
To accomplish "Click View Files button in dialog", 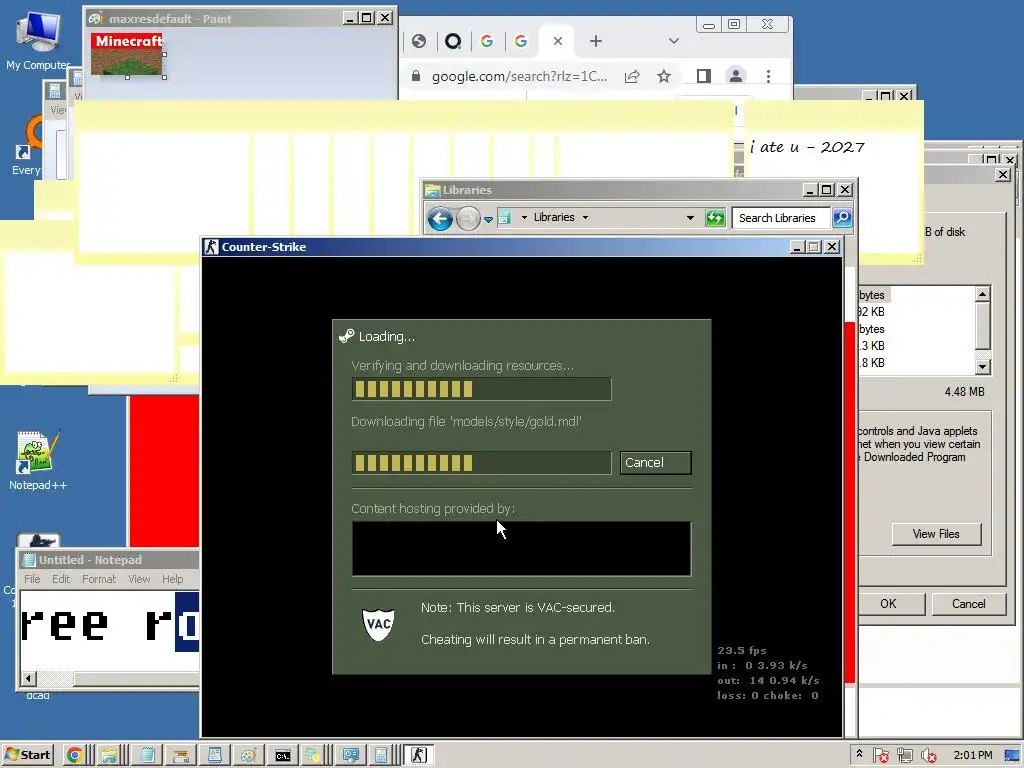I will (936, 534).
